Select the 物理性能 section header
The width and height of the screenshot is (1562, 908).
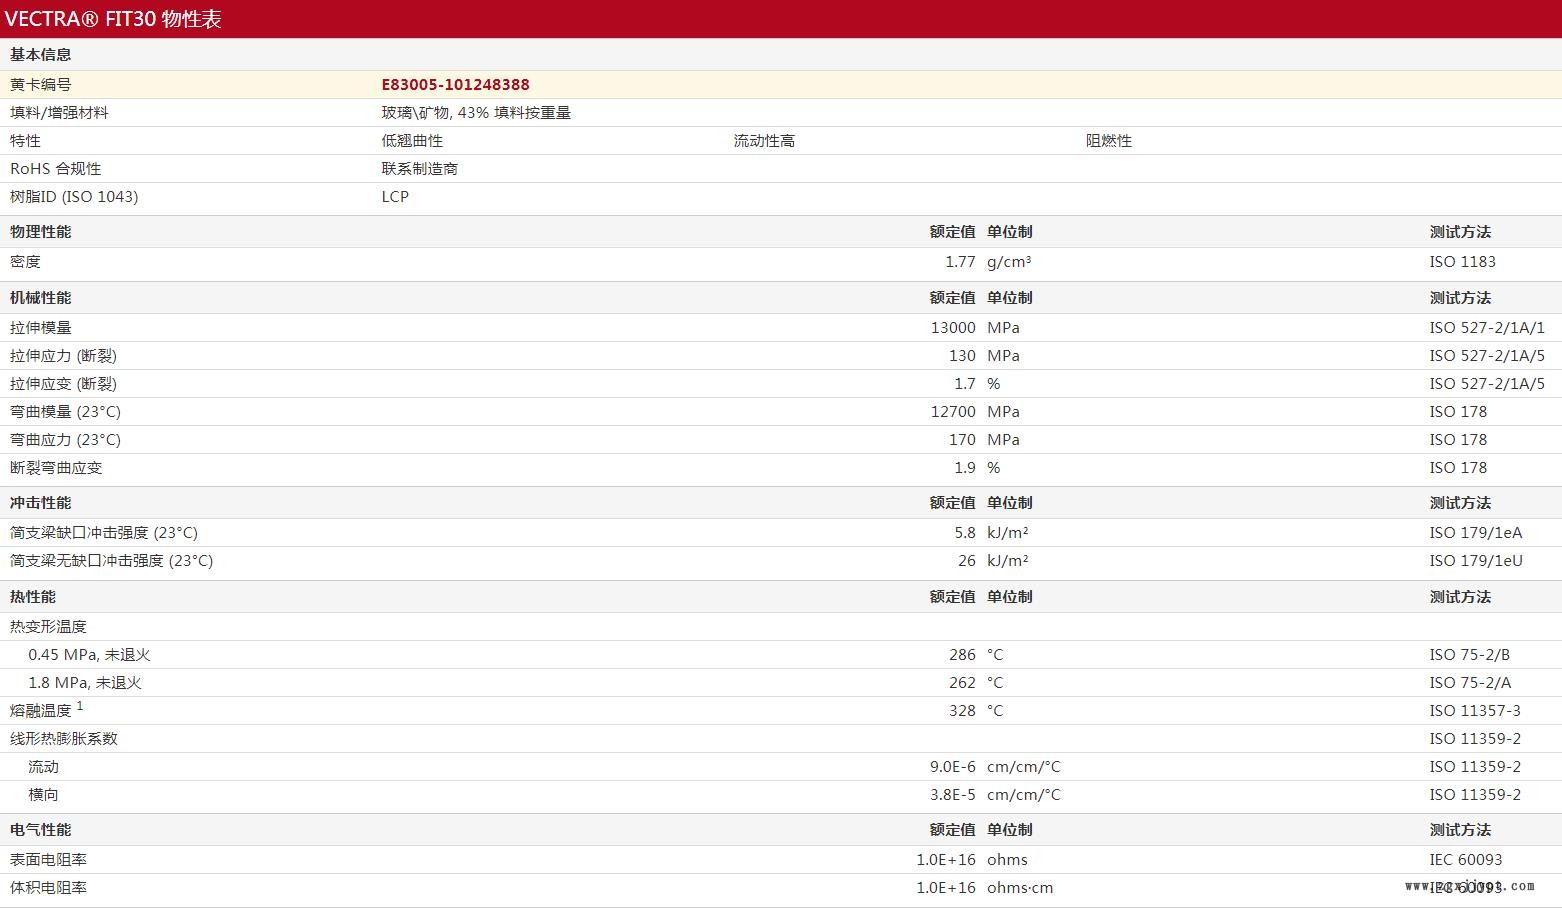tap(40, 232)
